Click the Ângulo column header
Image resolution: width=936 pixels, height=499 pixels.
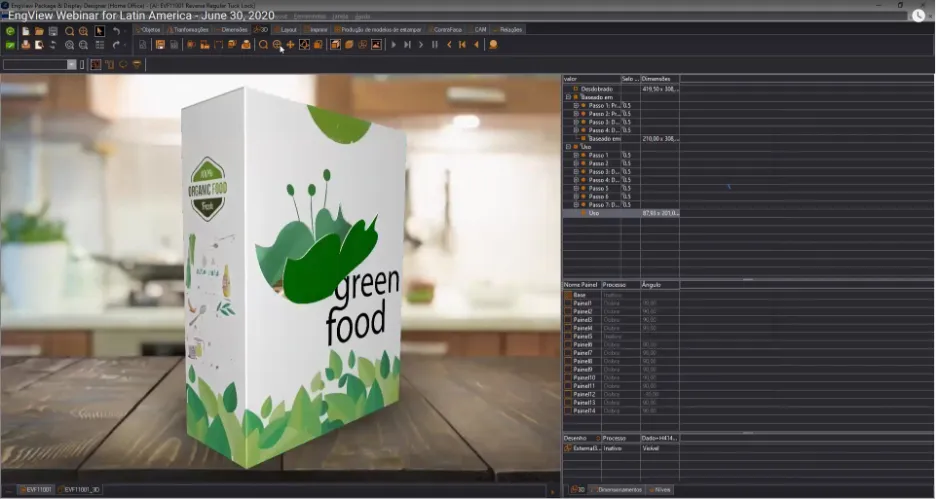(x=660, y=285)
